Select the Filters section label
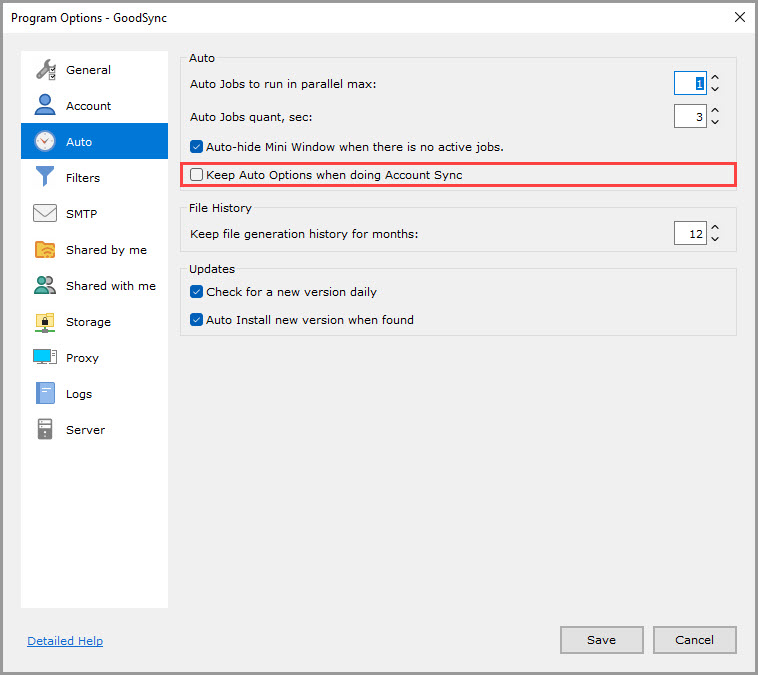This screenshot has height=675, width=758. pos(83,178)
